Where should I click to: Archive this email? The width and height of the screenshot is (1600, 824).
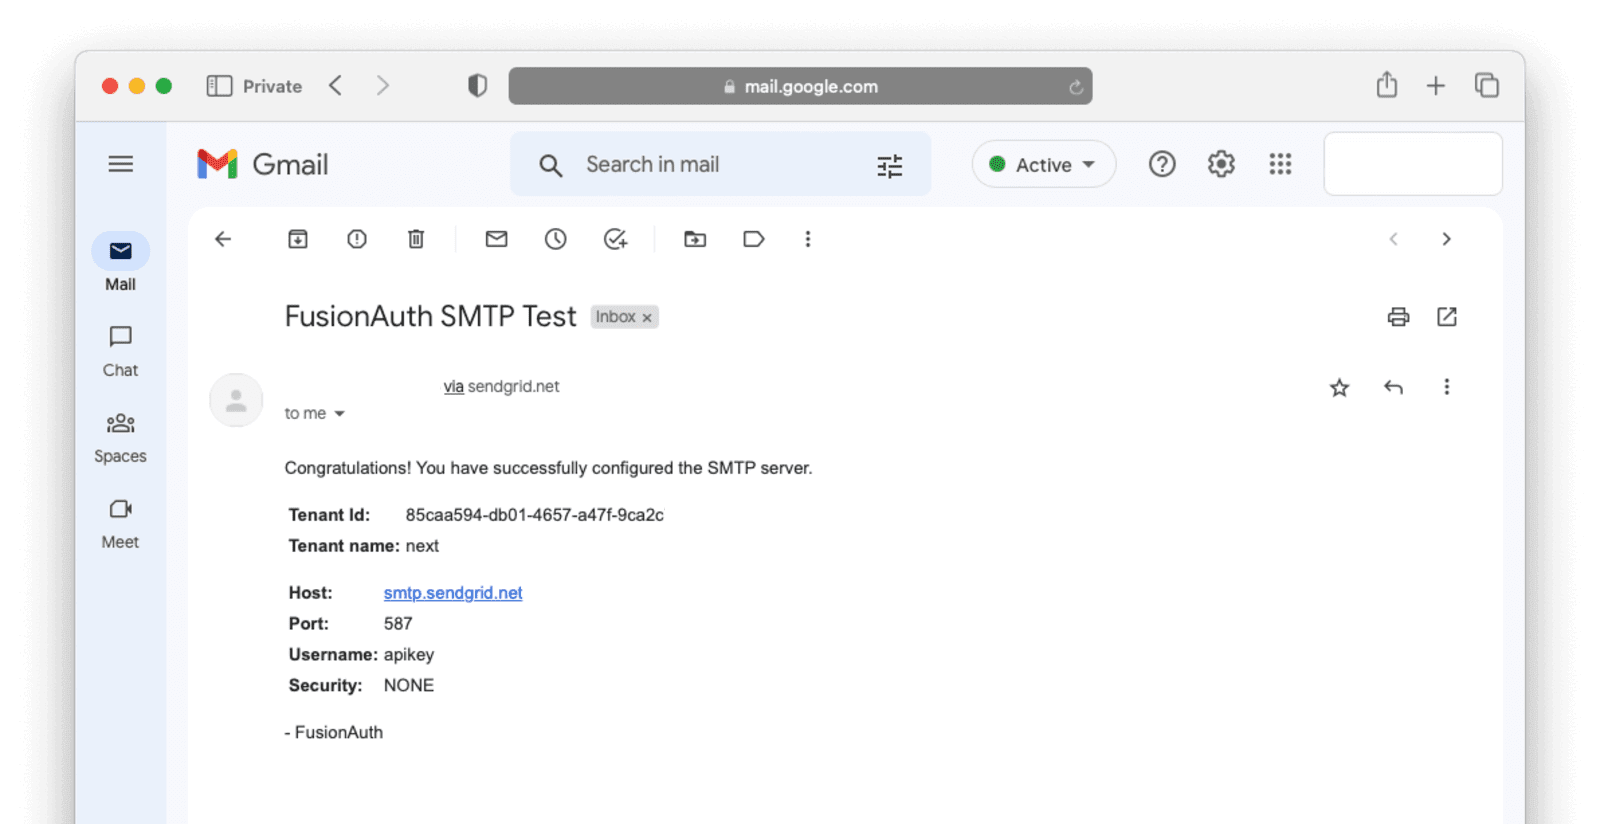[298, 239]
